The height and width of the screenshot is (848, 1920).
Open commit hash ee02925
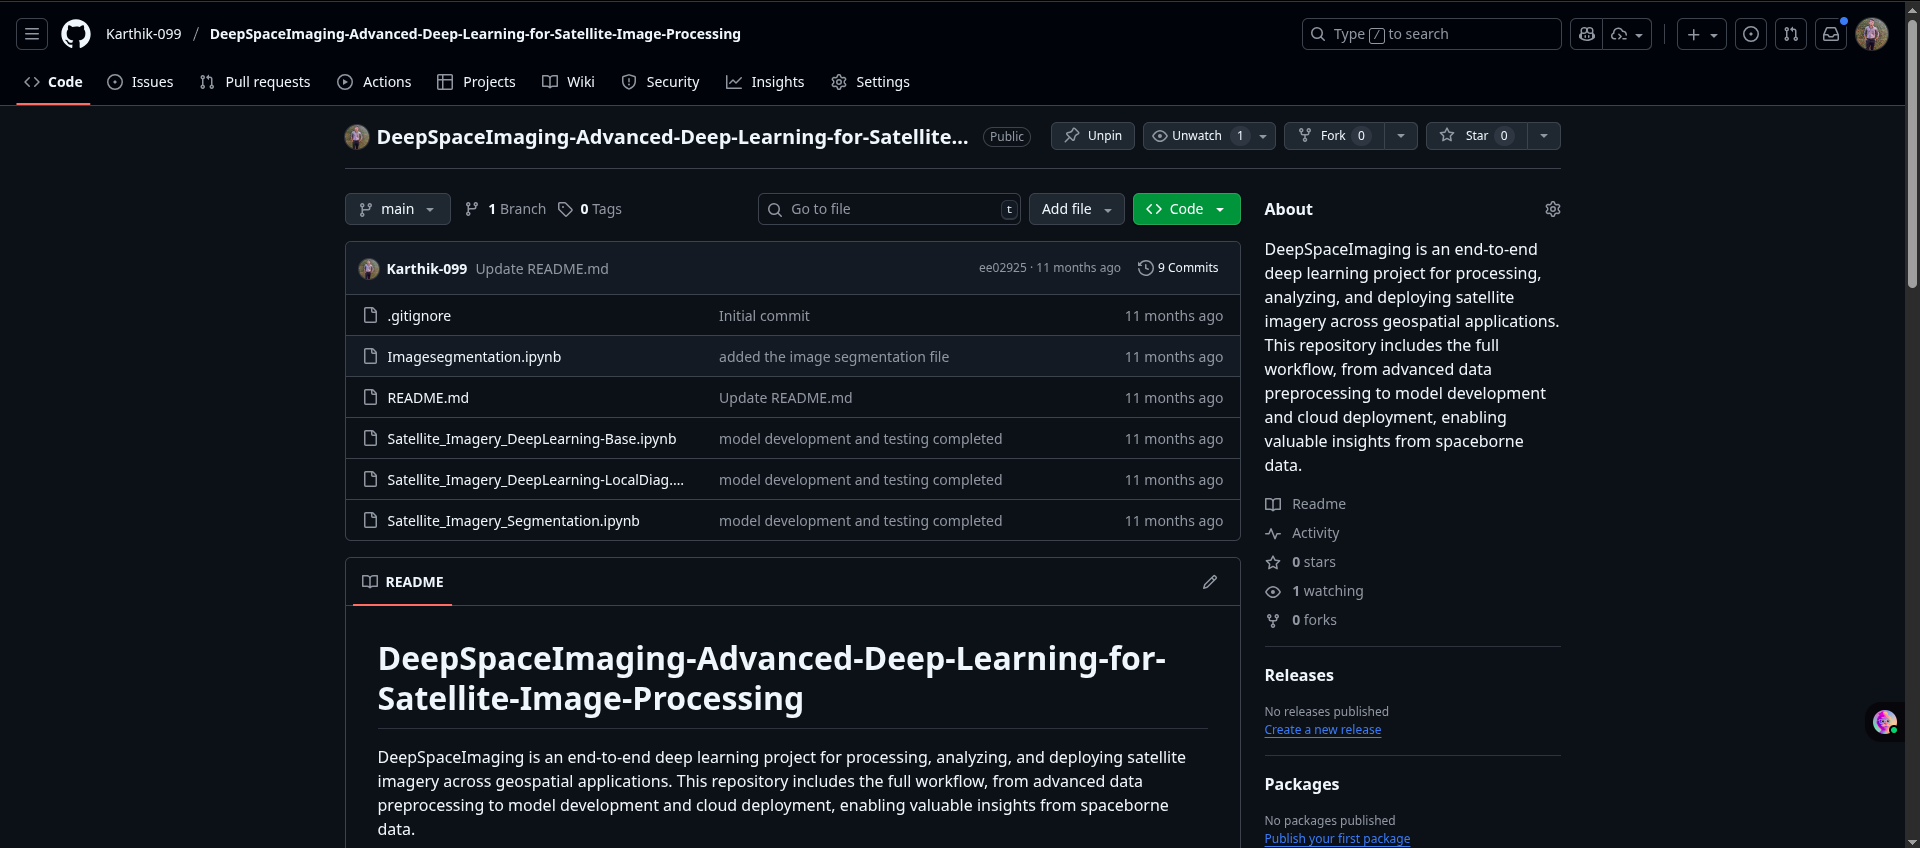click(x=1002, y=268)
